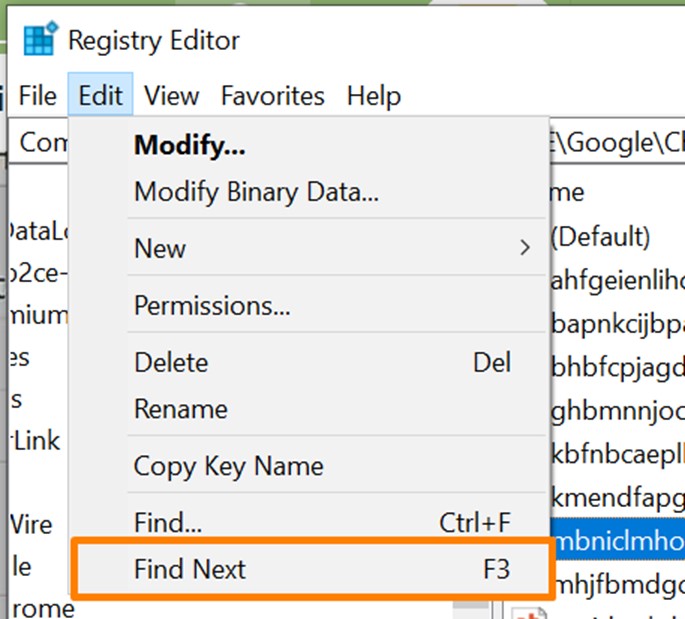Close the open Edit menu
The height and width of the screenshot is (619, 685).
point(100,96)
